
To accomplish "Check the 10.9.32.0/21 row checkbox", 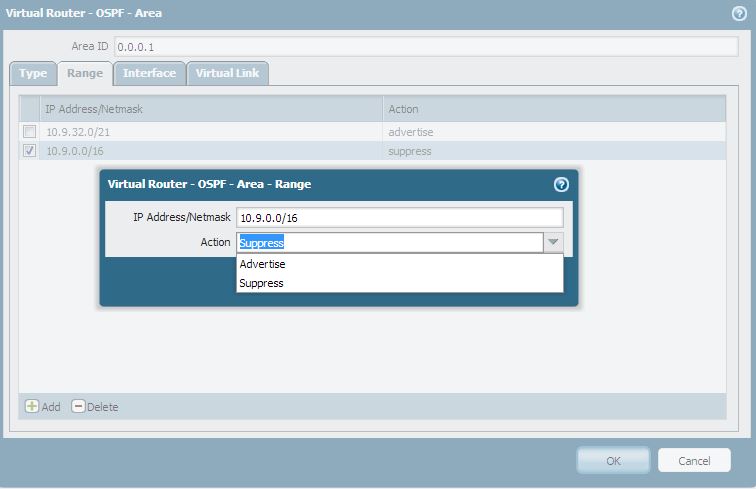I will (29, 131).
